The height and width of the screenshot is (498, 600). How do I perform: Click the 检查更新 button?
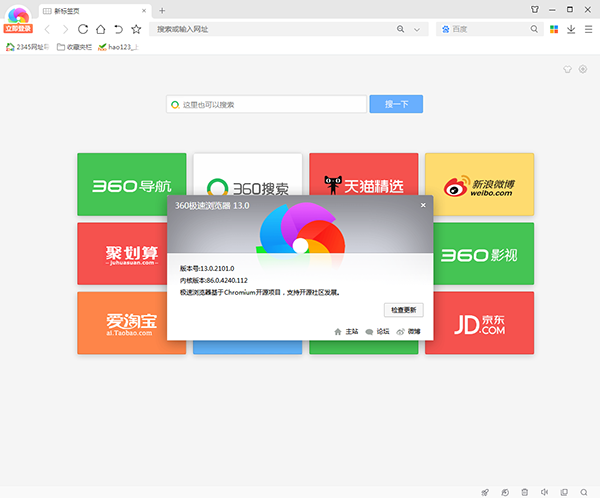click(x=404, y=310)
